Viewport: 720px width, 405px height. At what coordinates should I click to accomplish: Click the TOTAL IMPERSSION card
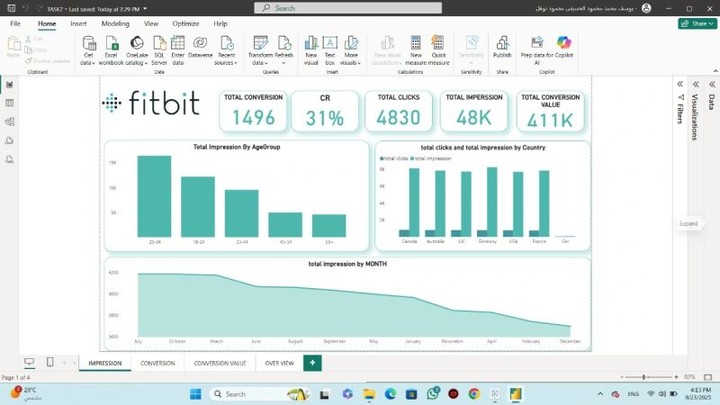pos(474,111)
